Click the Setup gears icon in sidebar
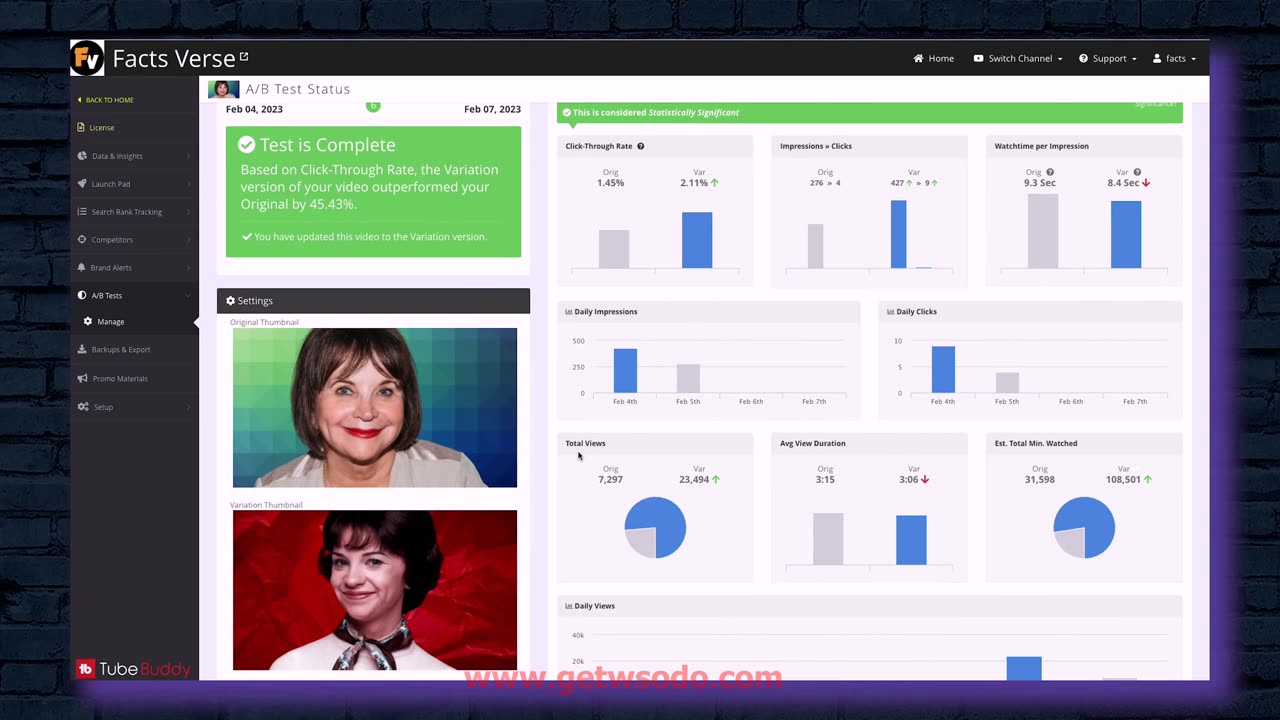 82,406
